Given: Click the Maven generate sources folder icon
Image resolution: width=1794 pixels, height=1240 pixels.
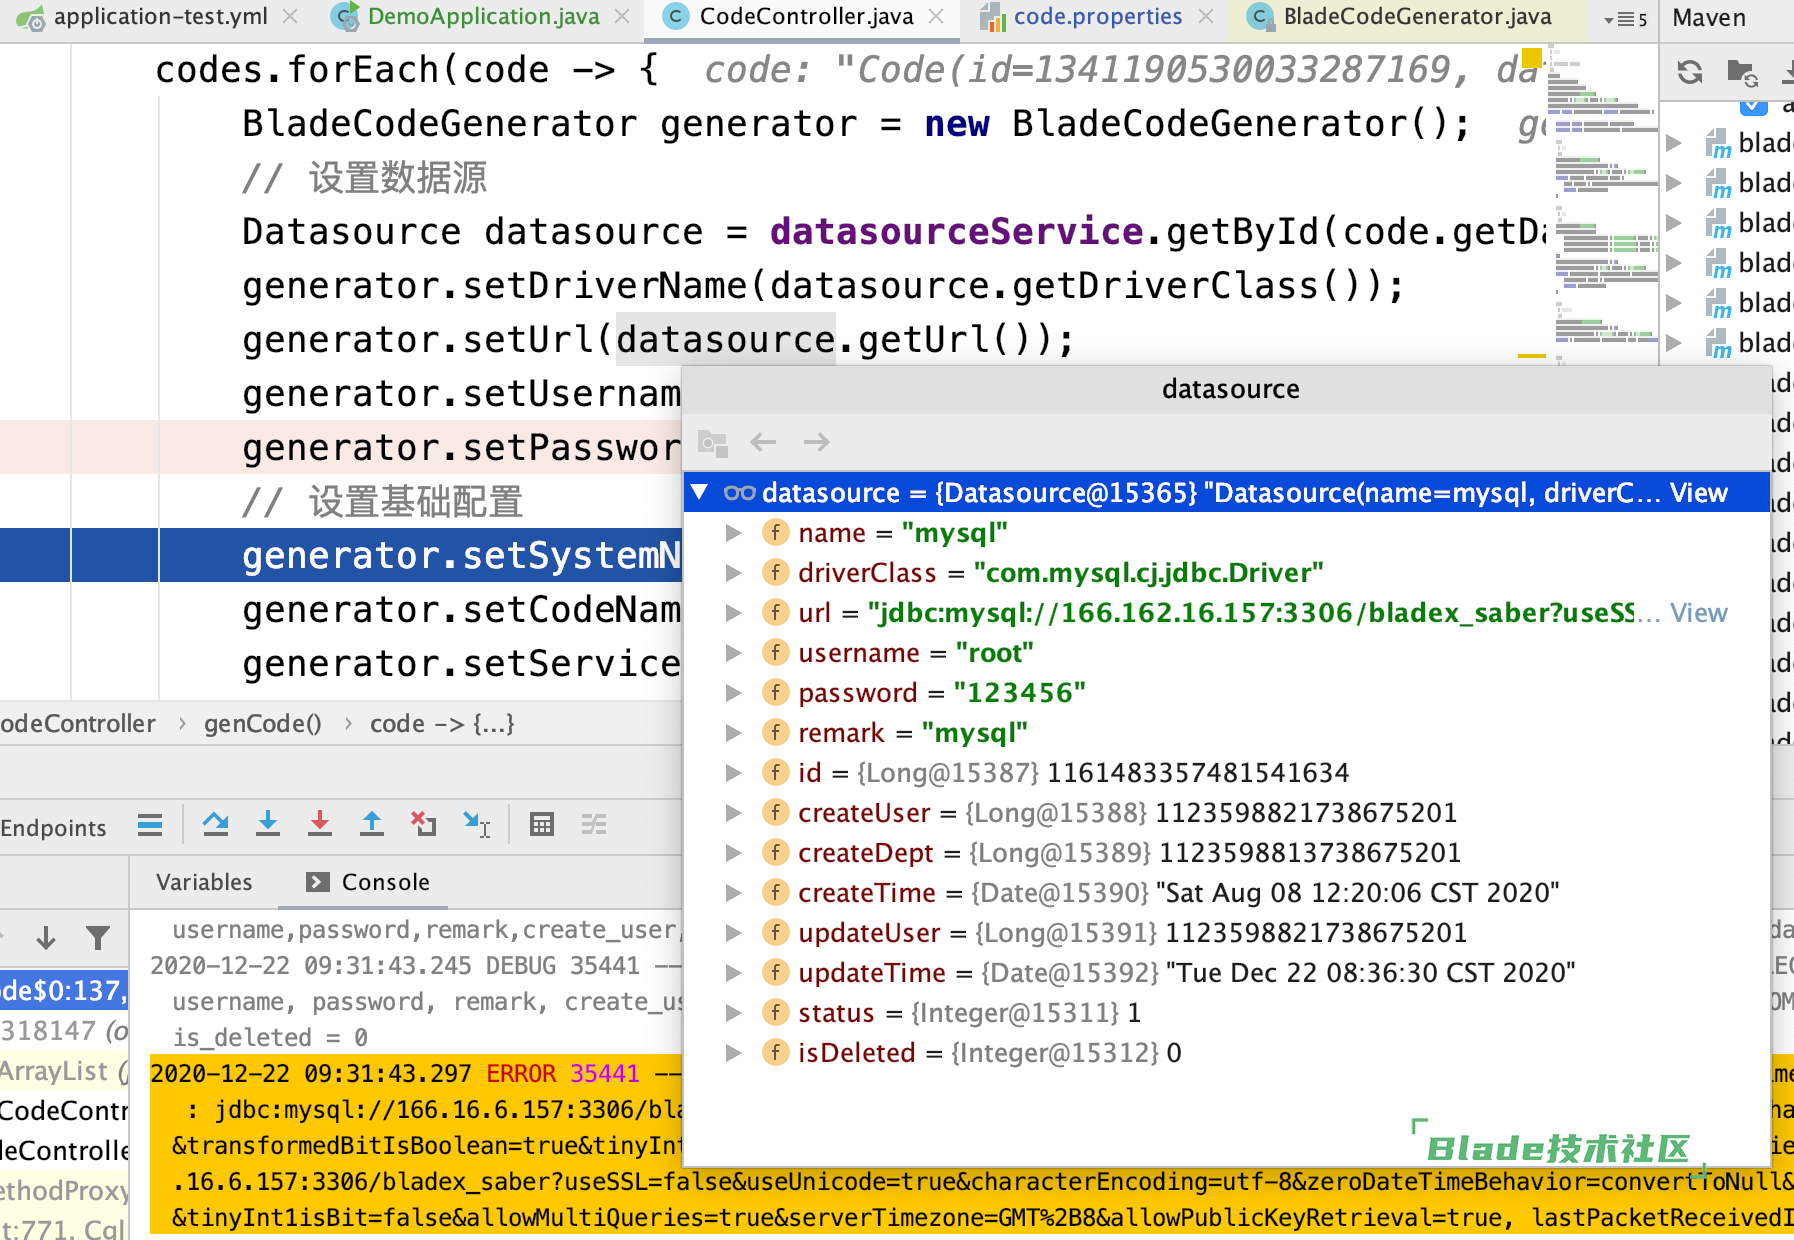Looking at the screenshot, I should [1742, 72].
